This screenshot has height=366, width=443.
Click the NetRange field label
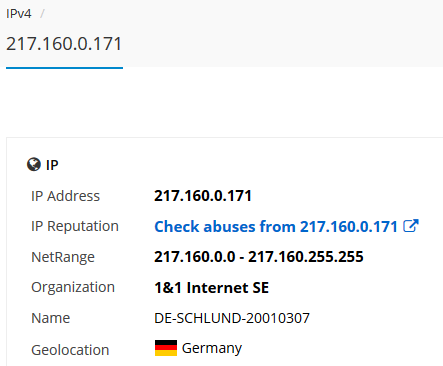63,257
